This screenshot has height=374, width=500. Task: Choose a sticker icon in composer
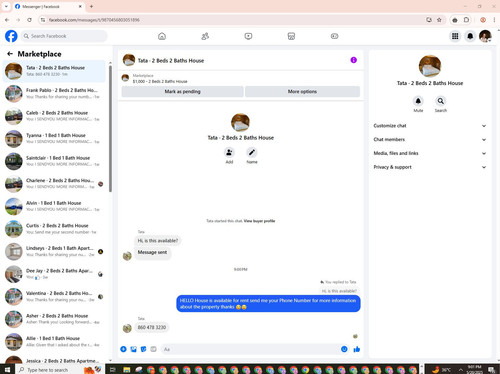click(143, 349)
